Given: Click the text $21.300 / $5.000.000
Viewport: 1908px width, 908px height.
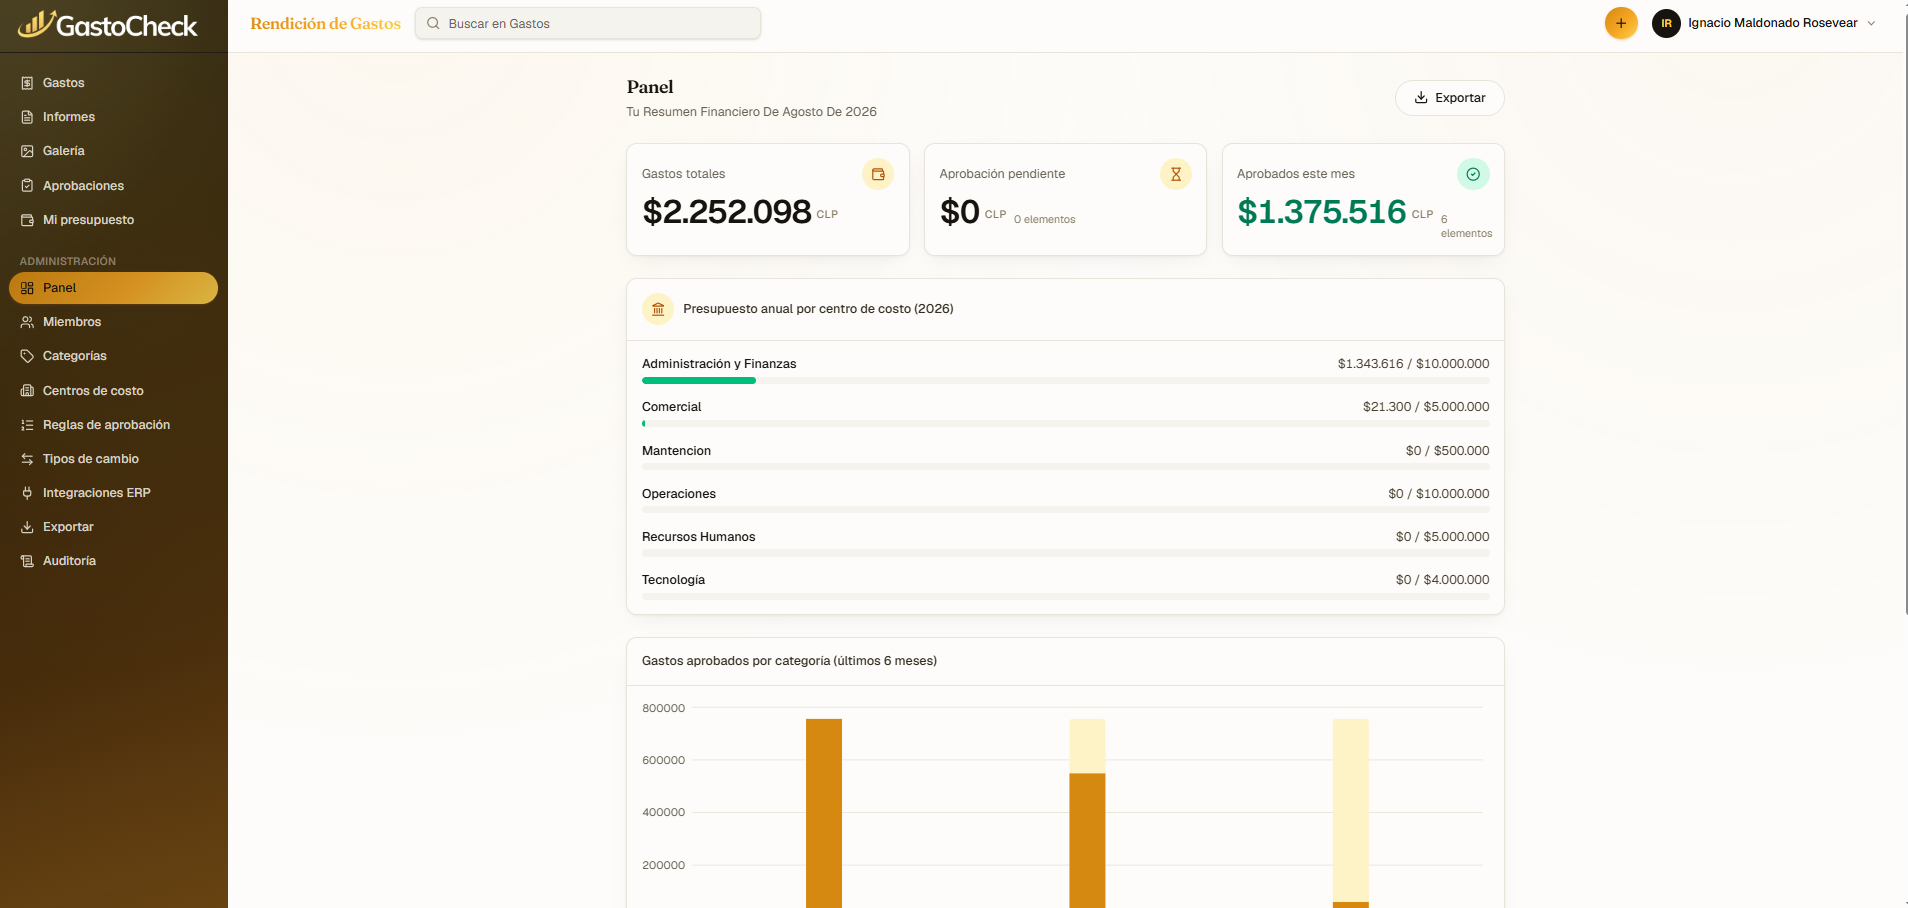Looking at the screenshot, I should (1426, 407).
